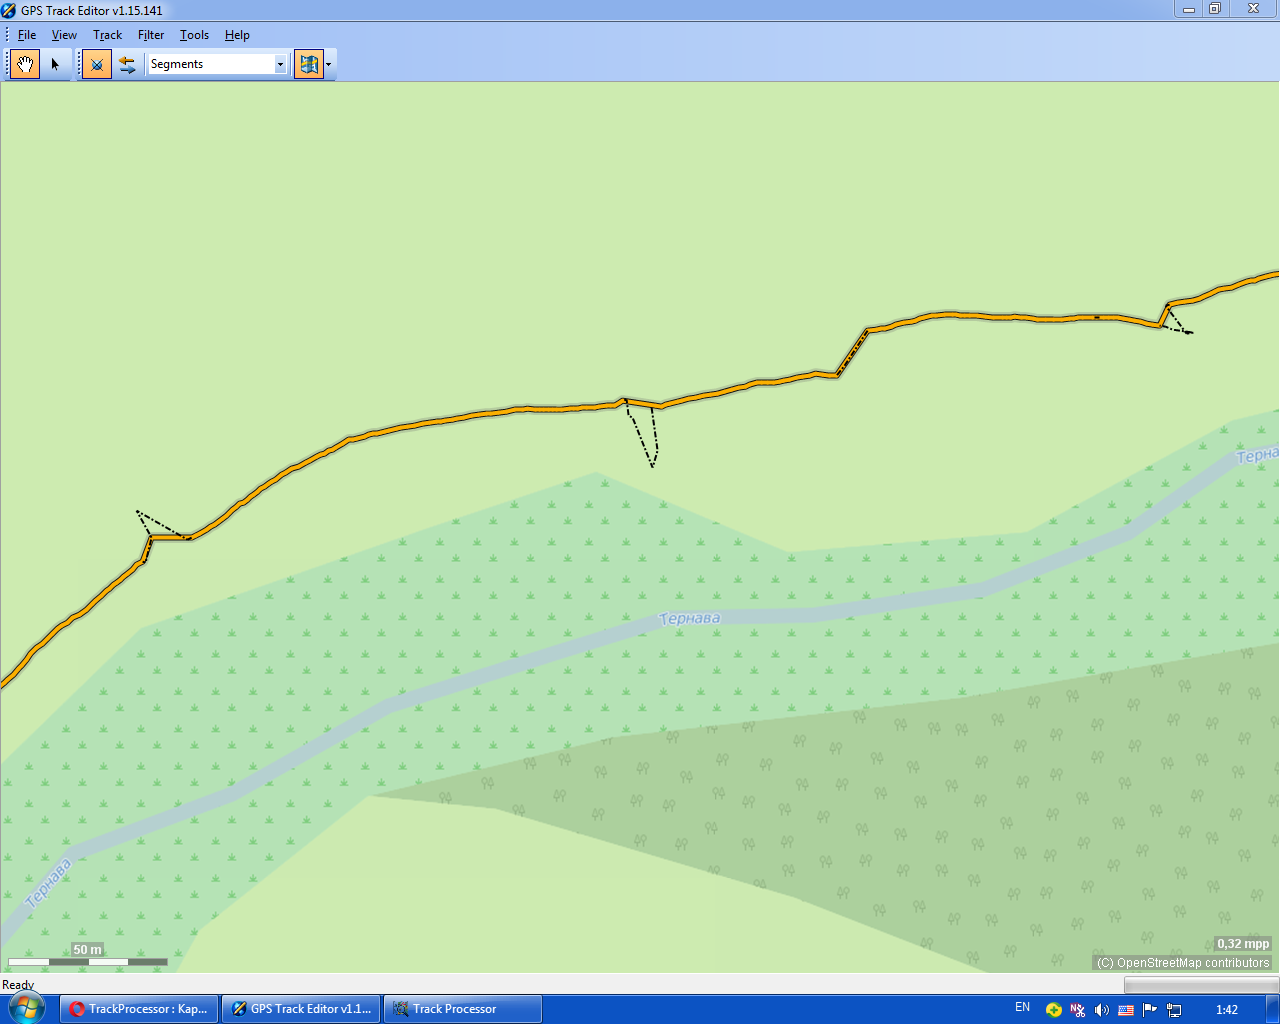Select the hand pan tool

(x=25, y=64)
